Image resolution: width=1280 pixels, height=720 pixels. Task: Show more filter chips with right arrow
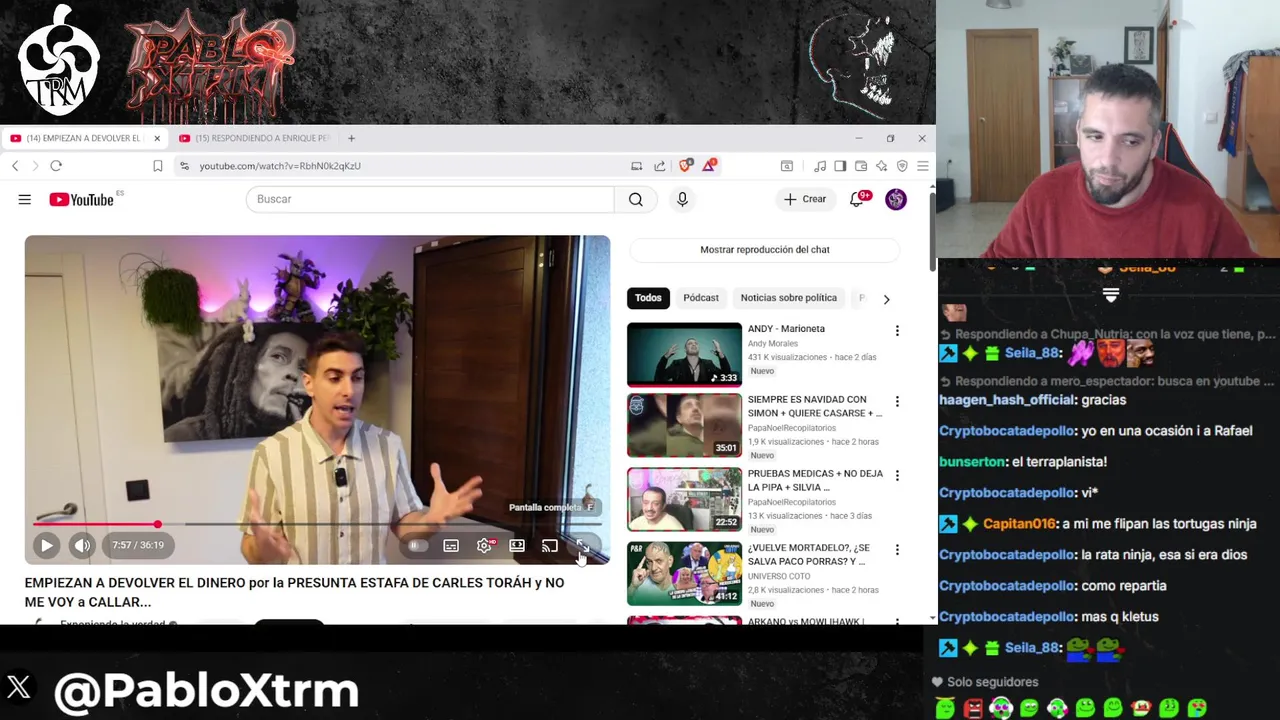pyautogui.click(x=886, y=298)
